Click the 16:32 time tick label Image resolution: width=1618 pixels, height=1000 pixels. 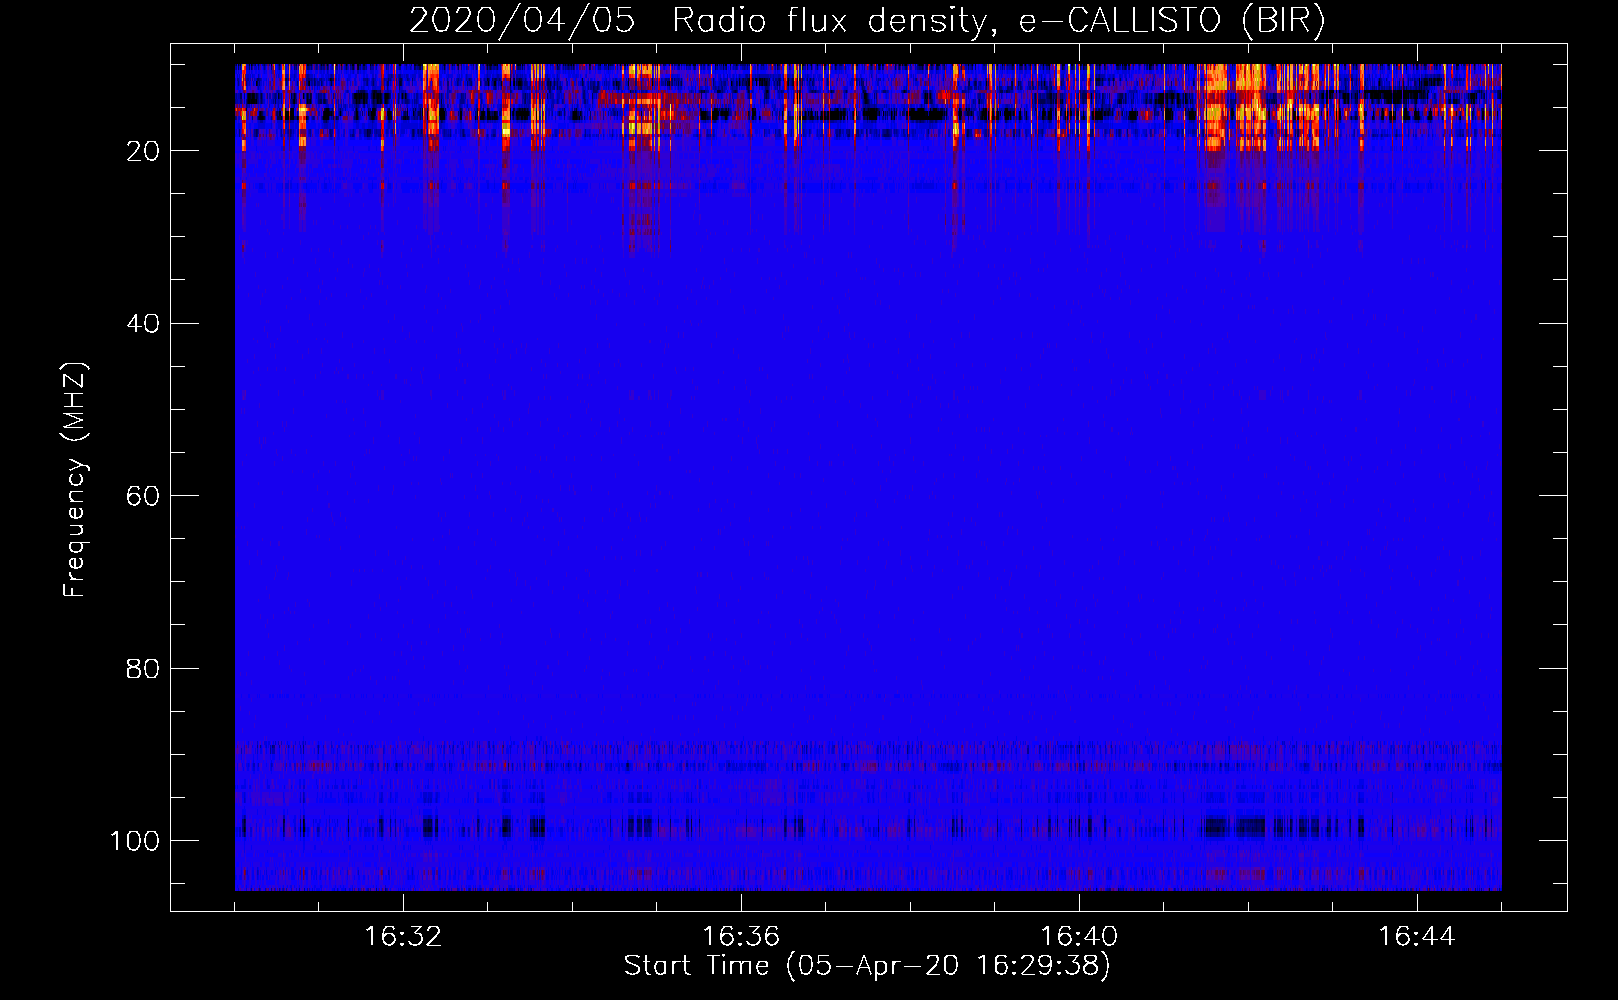point(403,937)
